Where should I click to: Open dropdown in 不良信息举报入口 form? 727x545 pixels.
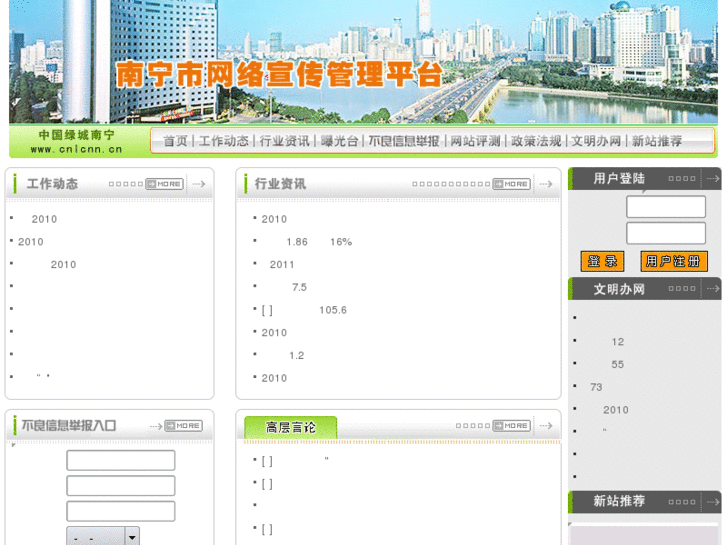pos(103,537)
